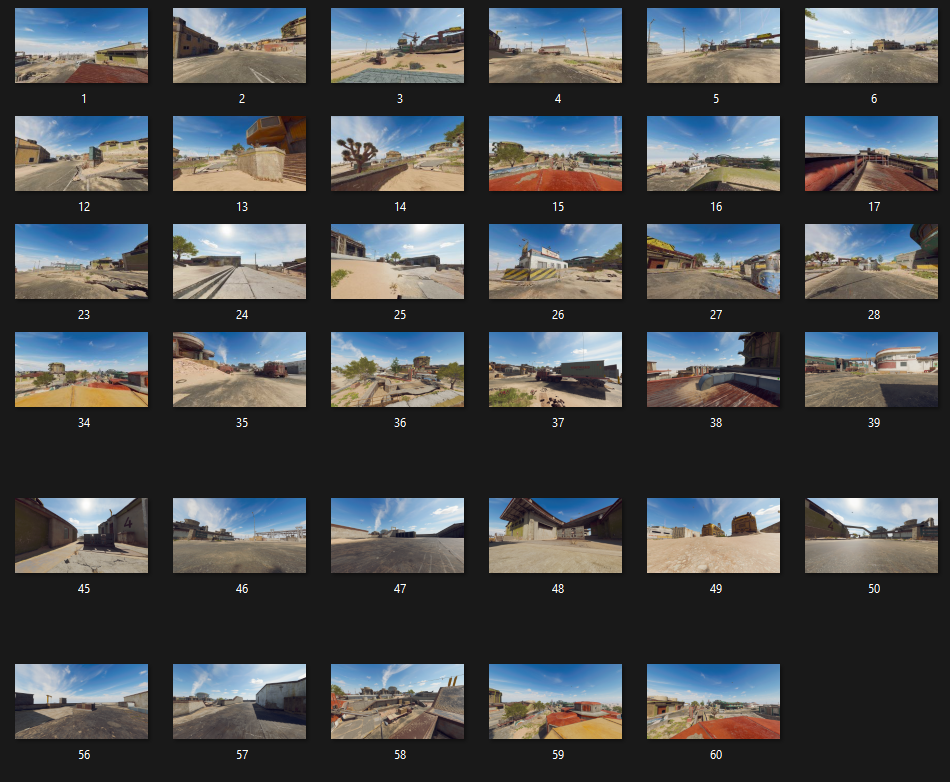Select thumbnail 37 with green truck
Screen dimensions: 950x782
pos(556,369)
